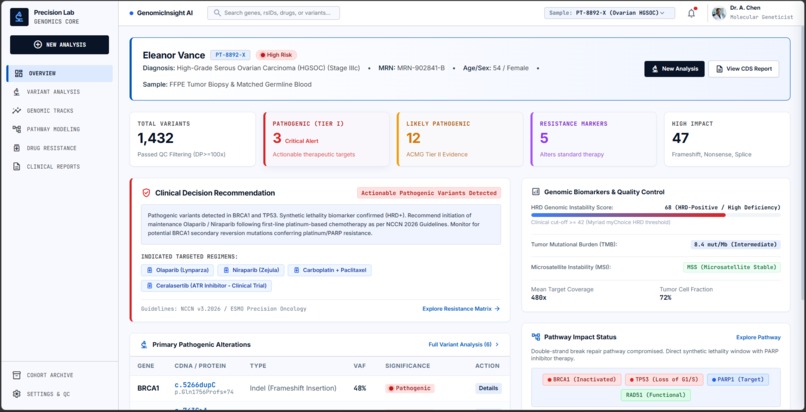This screenshot has height=412, width=806.
Task: Click the search magnifier icon
Action: pos(217,13)
